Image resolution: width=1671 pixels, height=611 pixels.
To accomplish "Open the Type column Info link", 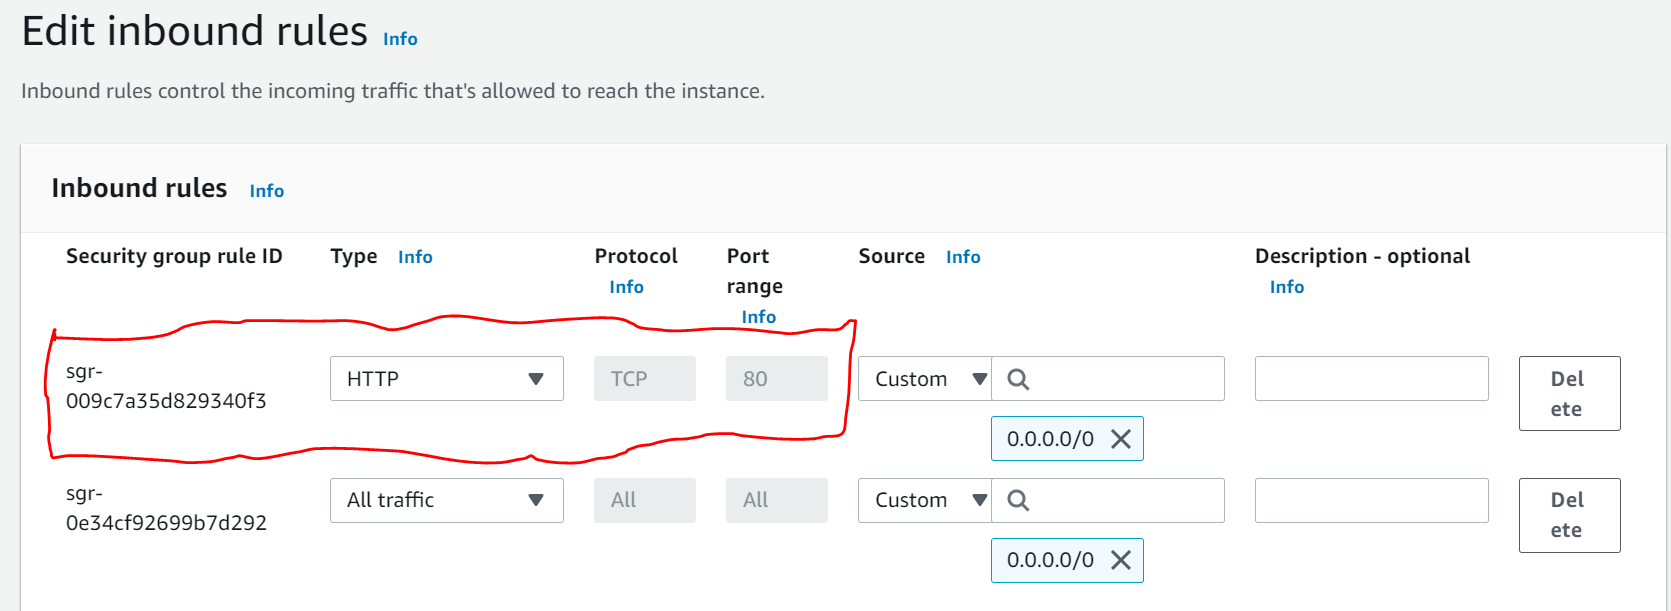I will tap(415, 257).
